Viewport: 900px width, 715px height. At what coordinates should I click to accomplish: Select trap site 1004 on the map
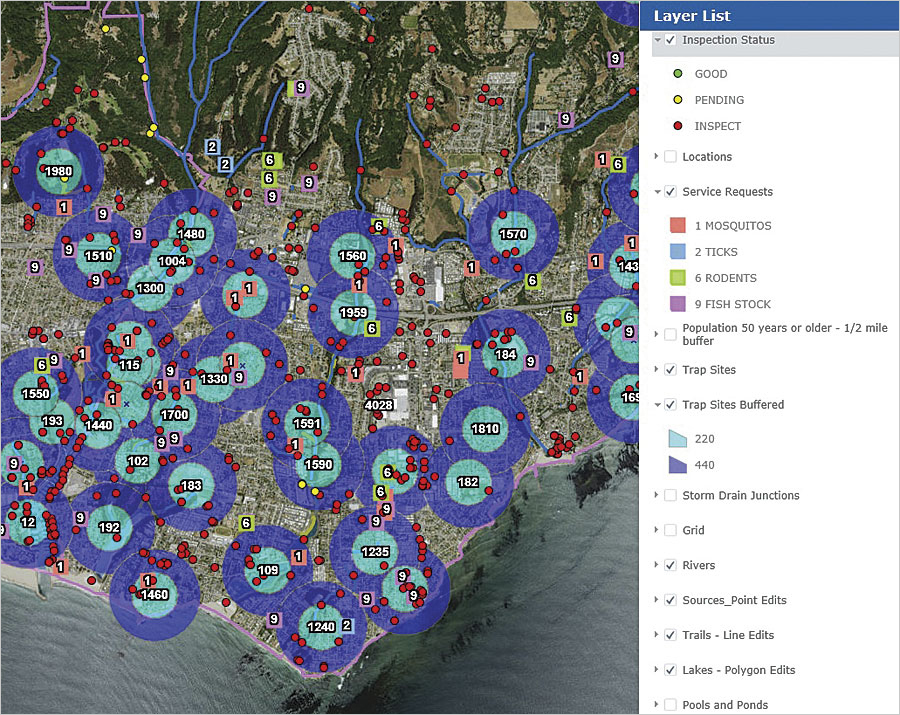[x=172, y=262]
